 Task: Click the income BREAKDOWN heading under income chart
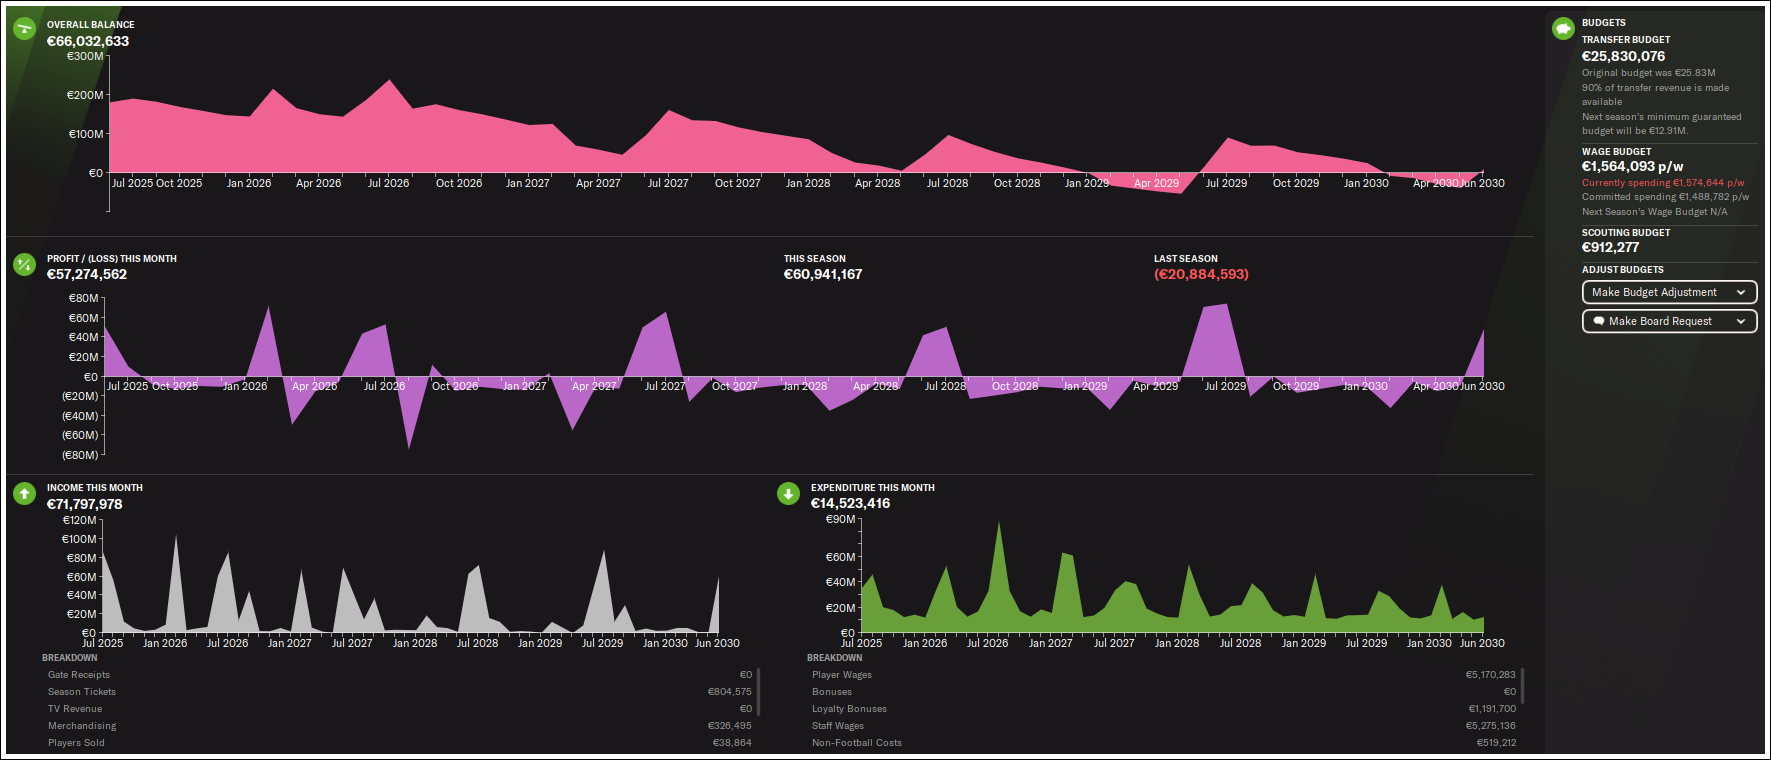click(x=70, y=658)
